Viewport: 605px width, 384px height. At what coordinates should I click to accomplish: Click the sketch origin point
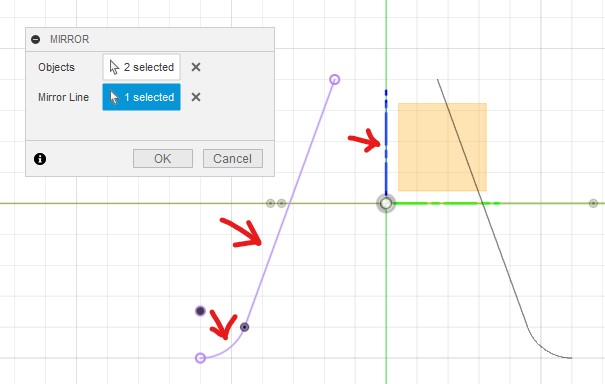pyautogui.click(x=385, y=203)
